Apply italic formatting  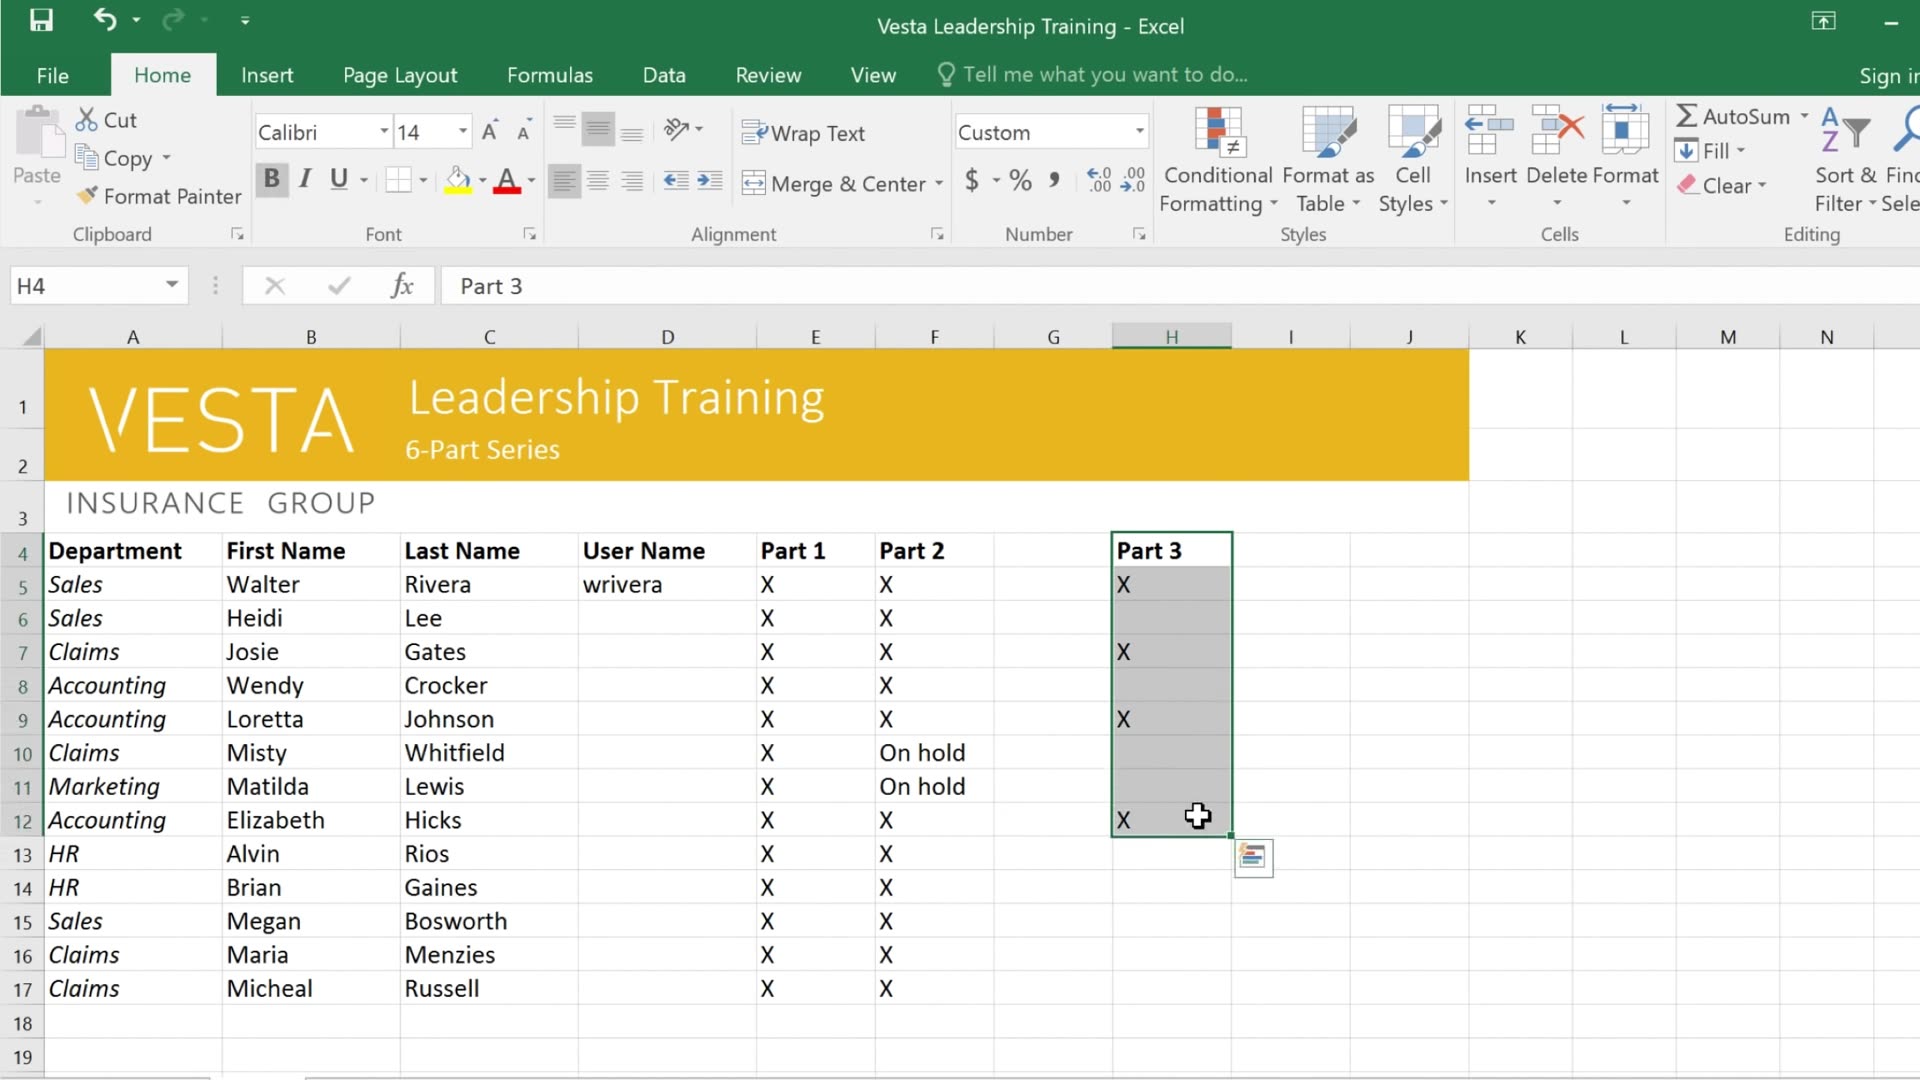click(306, 180)
